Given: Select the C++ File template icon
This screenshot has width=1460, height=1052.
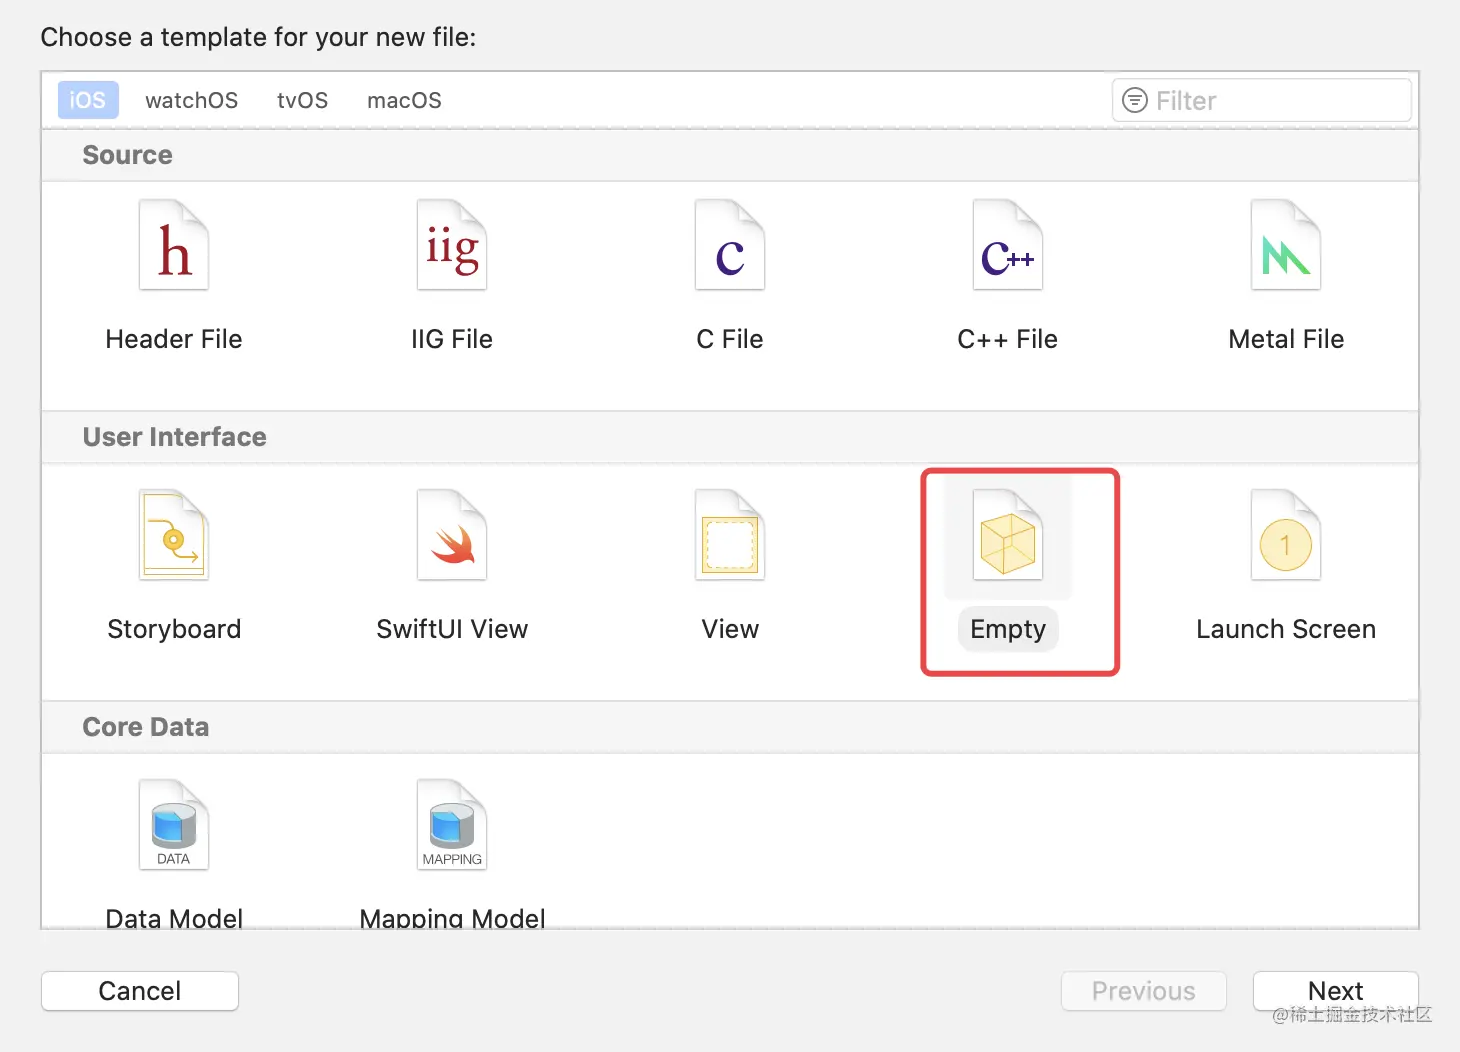Looking at the screenshot, I should [x=1008, y=246].
